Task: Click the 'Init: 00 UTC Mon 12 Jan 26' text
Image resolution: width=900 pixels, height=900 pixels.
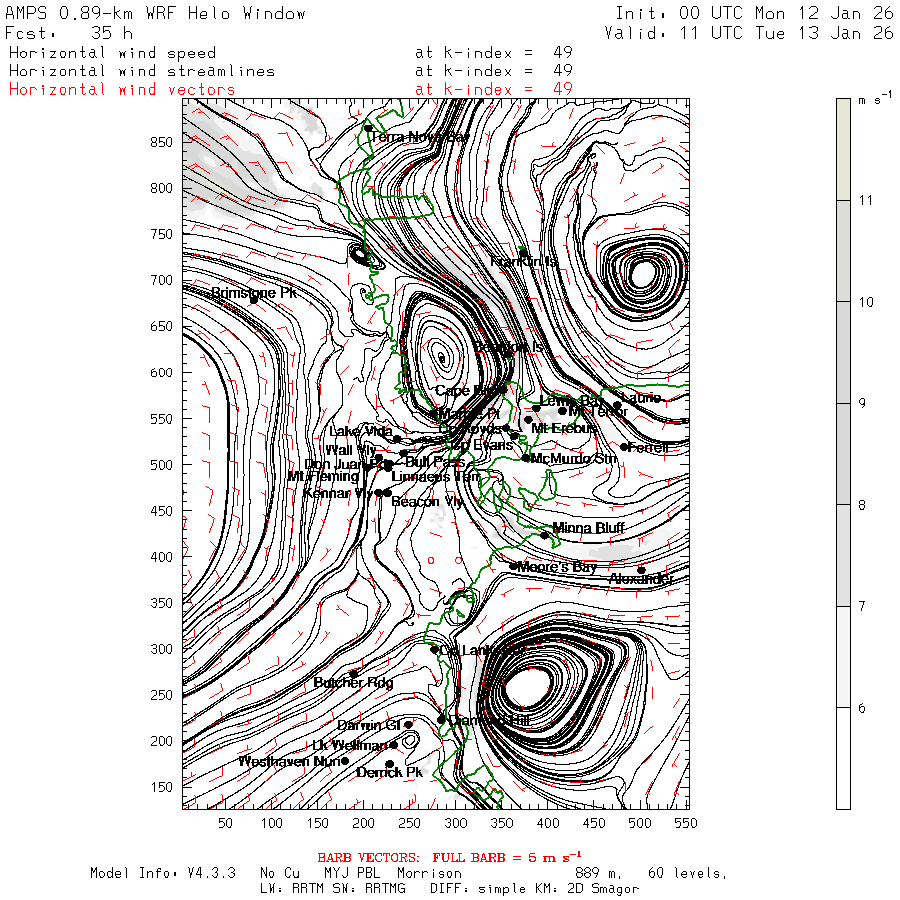Action: click(754, 13)
